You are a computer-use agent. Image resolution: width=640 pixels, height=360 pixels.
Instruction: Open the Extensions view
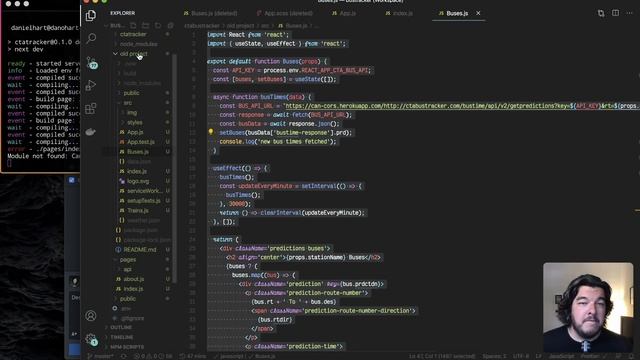pos(91,108)
